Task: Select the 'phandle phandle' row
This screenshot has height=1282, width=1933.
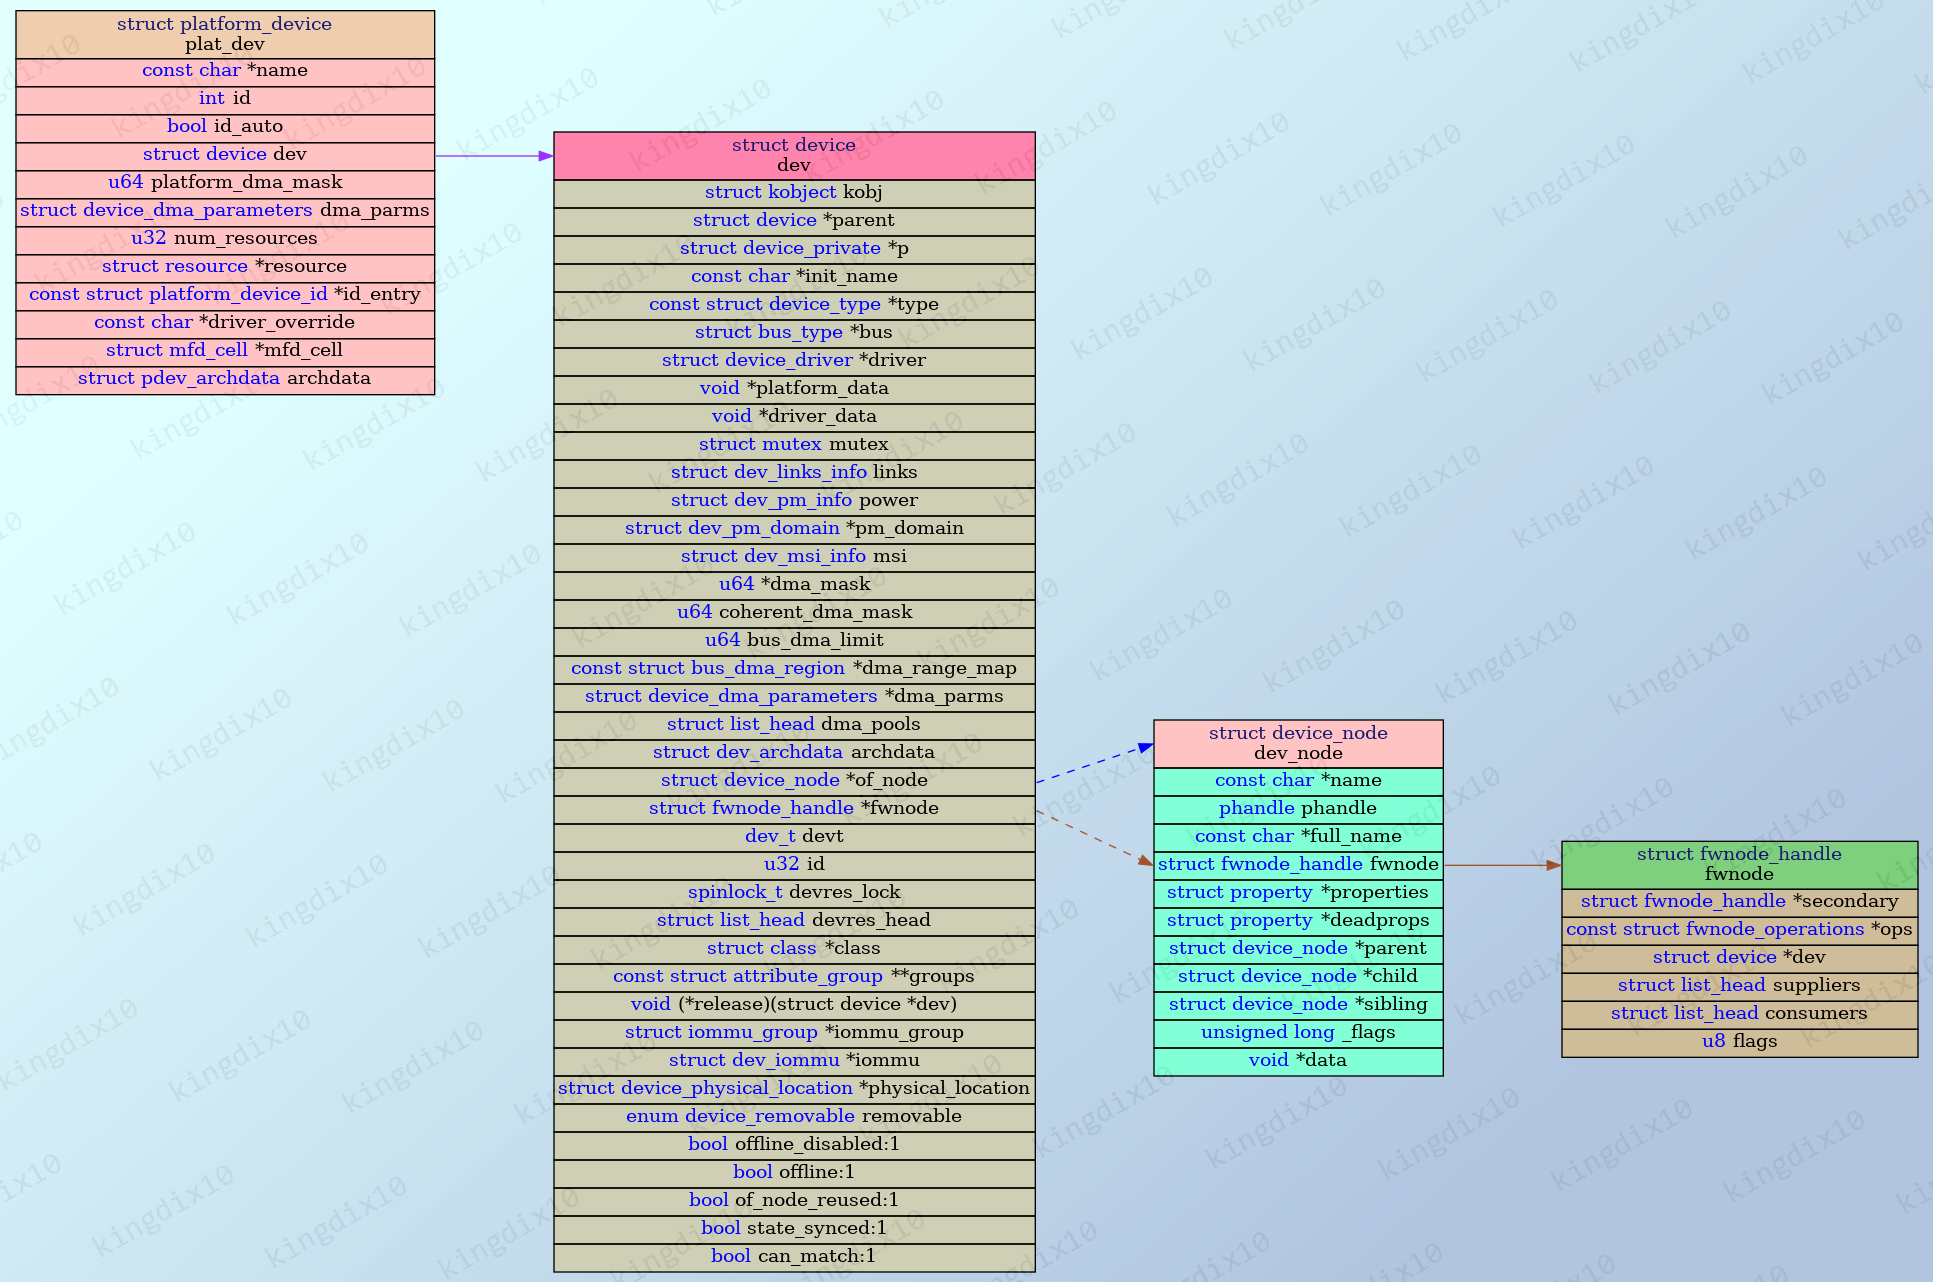Action: point(1298,810)
